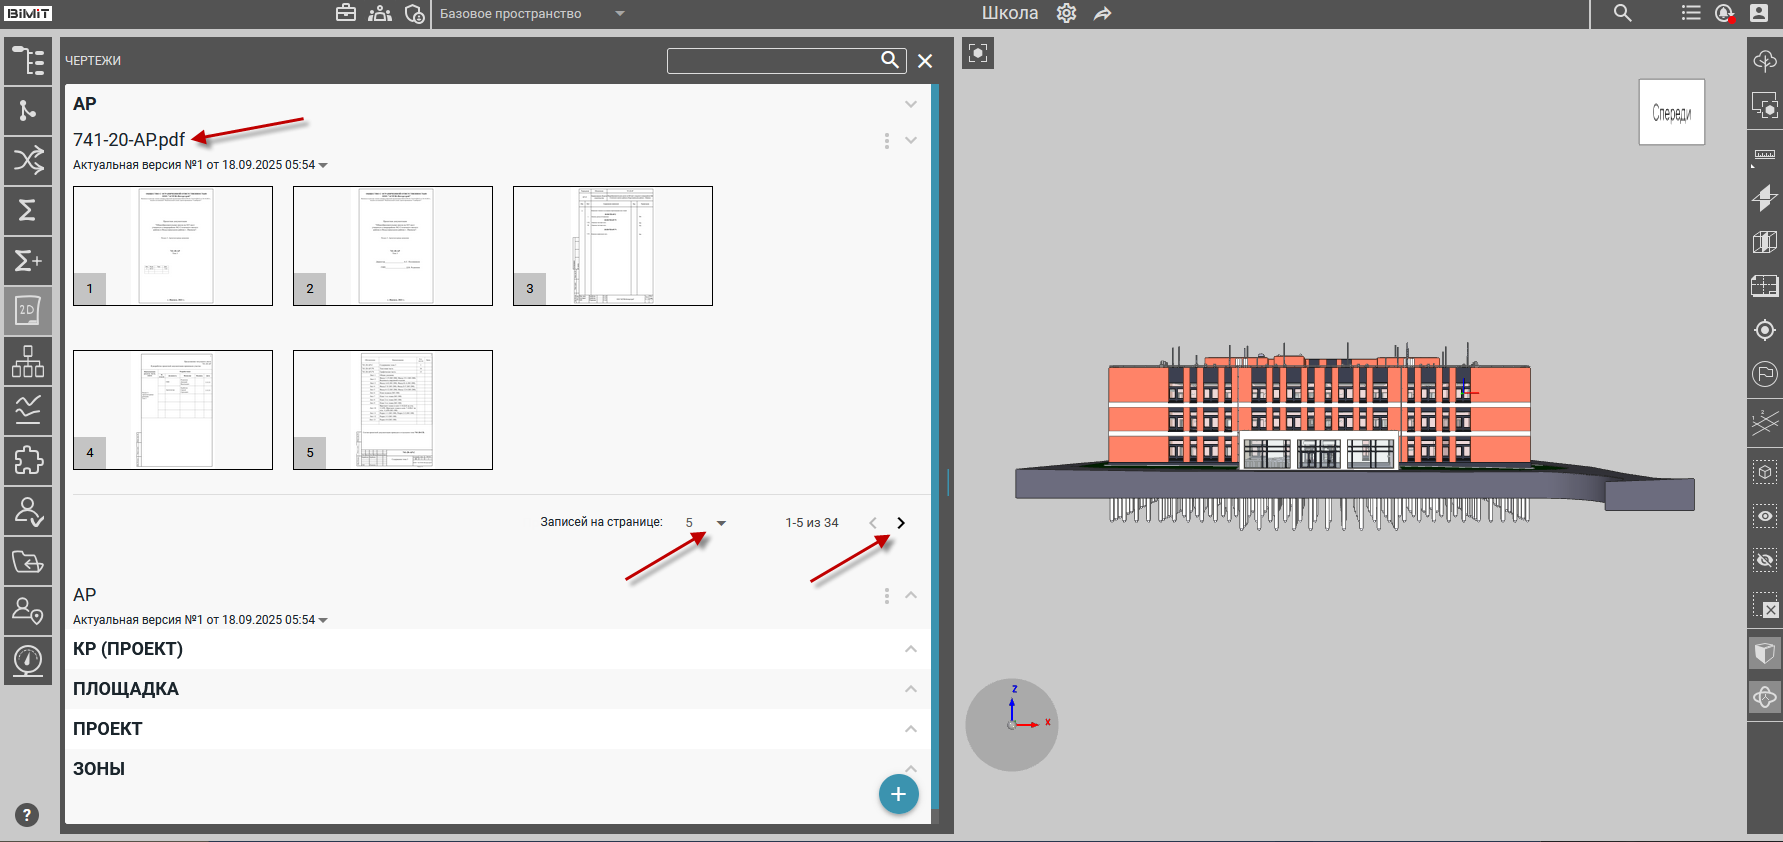This screenshot has height=842, width=1783.
Task: Toggle the perspective cube view mode icon
Action: 1764,653
